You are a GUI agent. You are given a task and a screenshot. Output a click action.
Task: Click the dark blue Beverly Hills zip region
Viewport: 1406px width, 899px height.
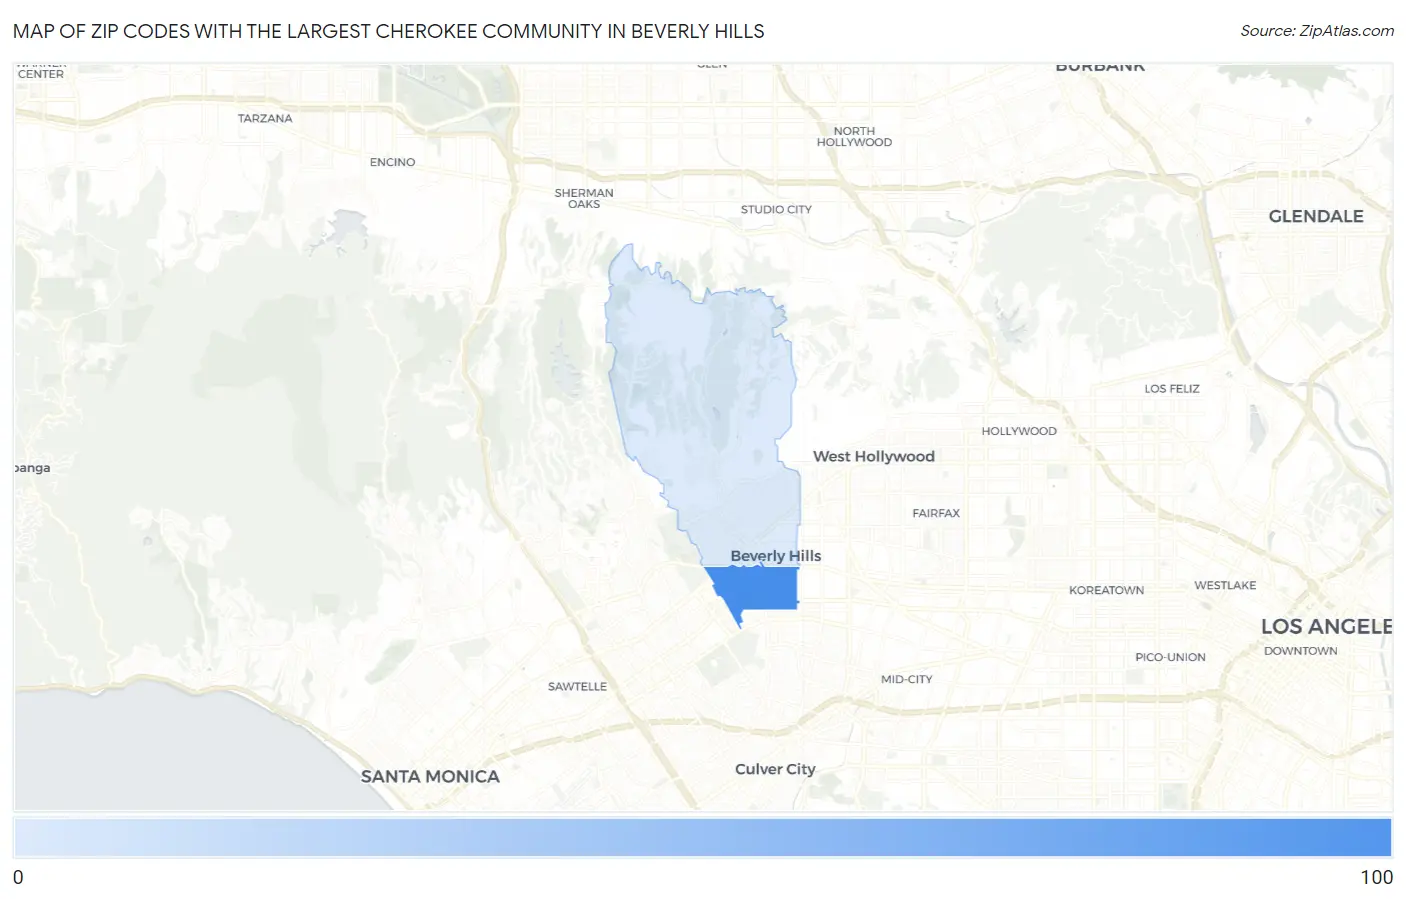[758, 588]
